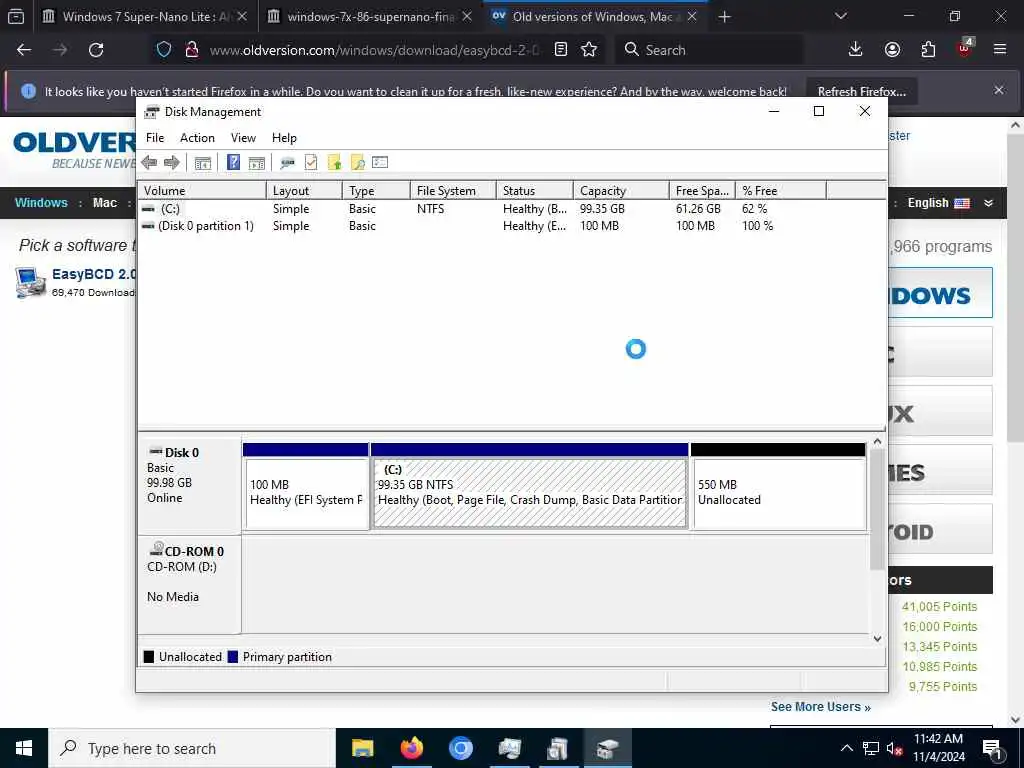Click Mac link in OldVersion nav bar

click(x=104, y=202)
